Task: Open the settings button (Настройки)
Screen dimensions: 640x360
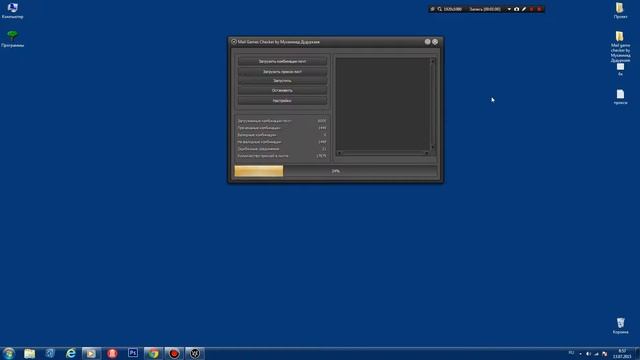Action: (x=282, y=100)
